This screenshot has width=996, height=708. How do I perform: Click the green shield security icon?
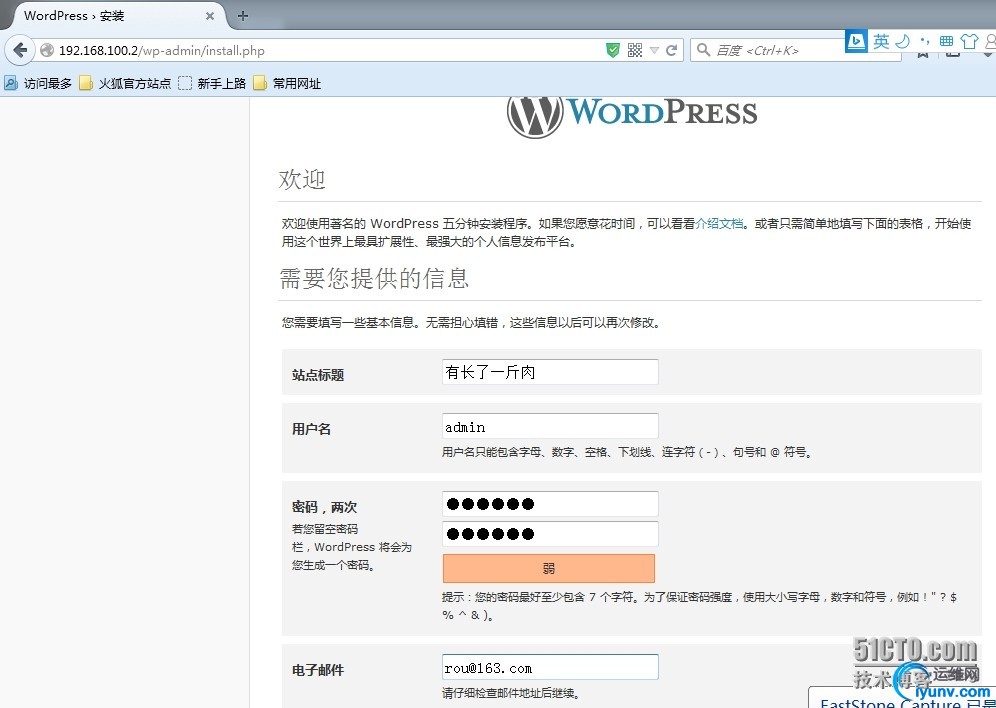613,50
